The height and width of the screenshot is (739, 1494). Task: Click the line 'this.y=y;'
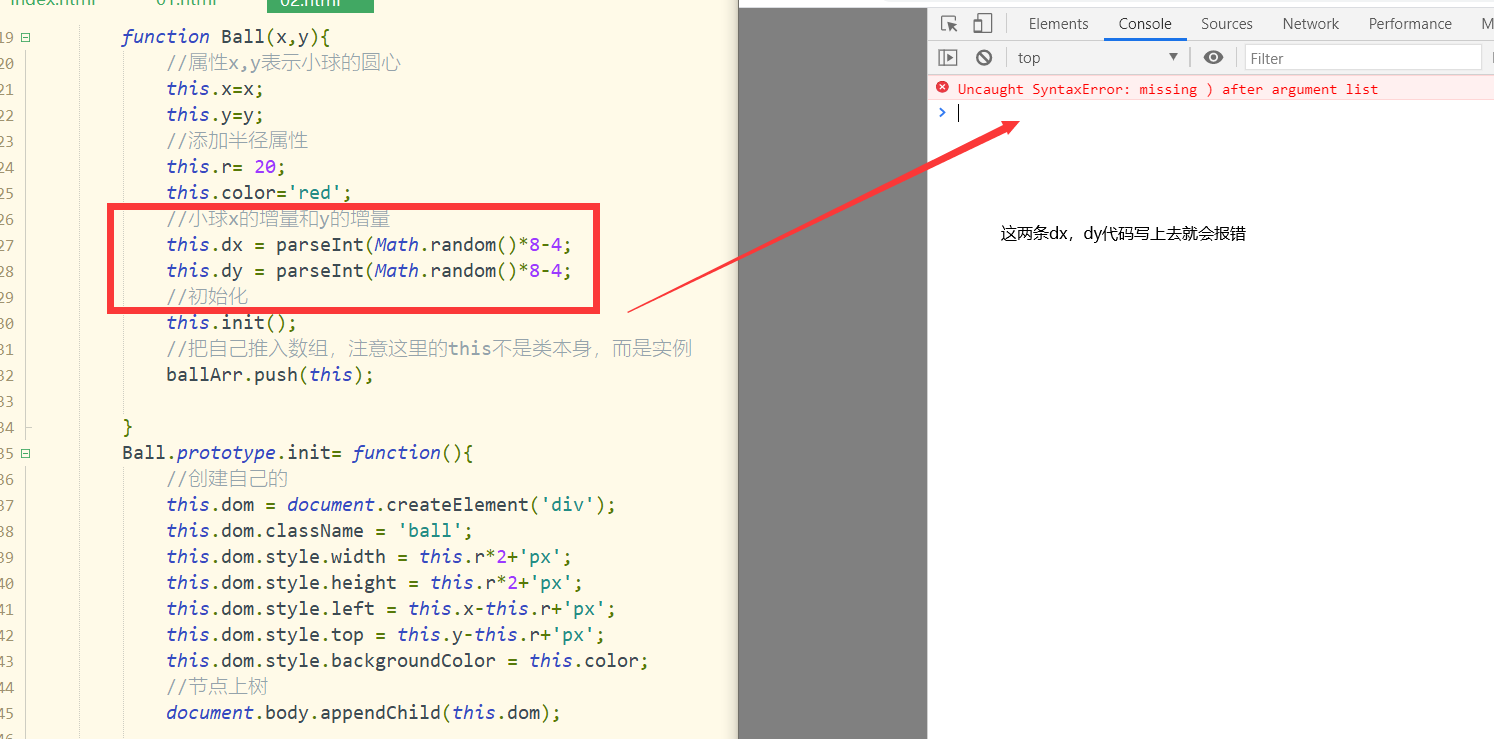(215, 115)
